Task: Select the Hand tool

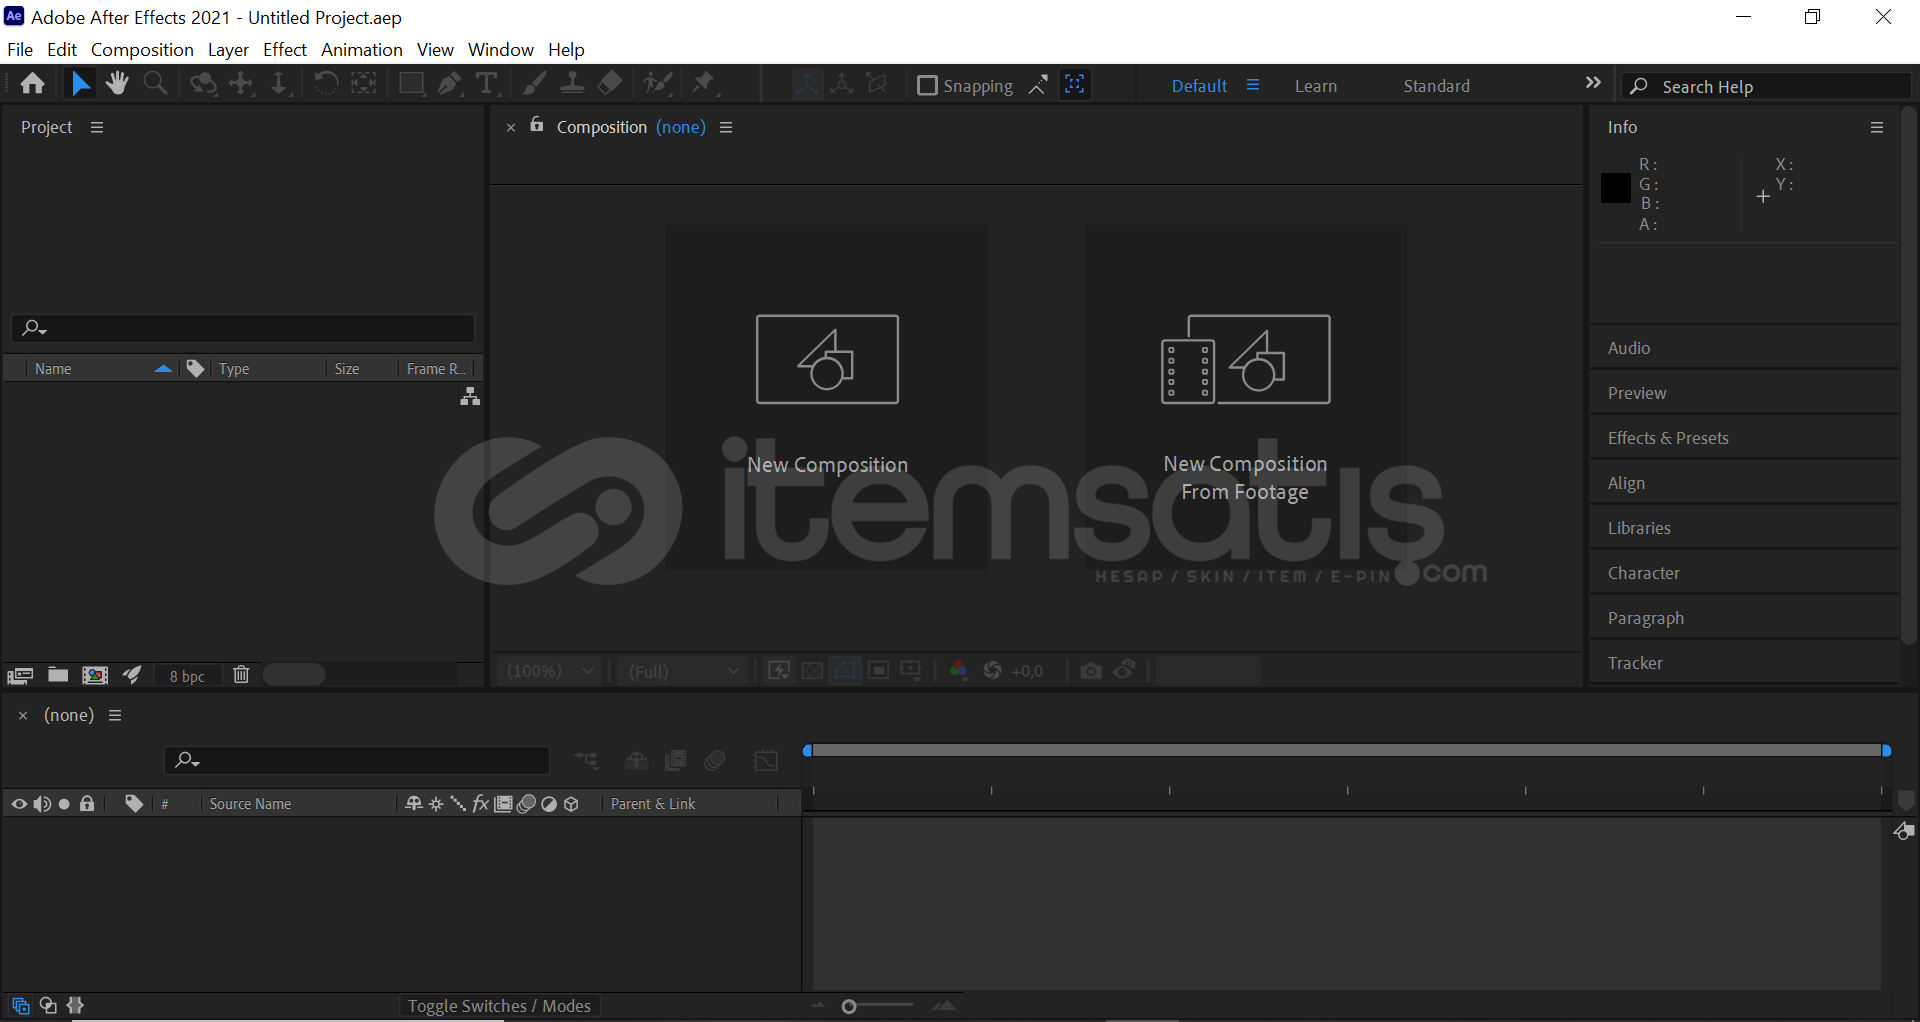Action: pyautogui.click(x=118, y=84)
